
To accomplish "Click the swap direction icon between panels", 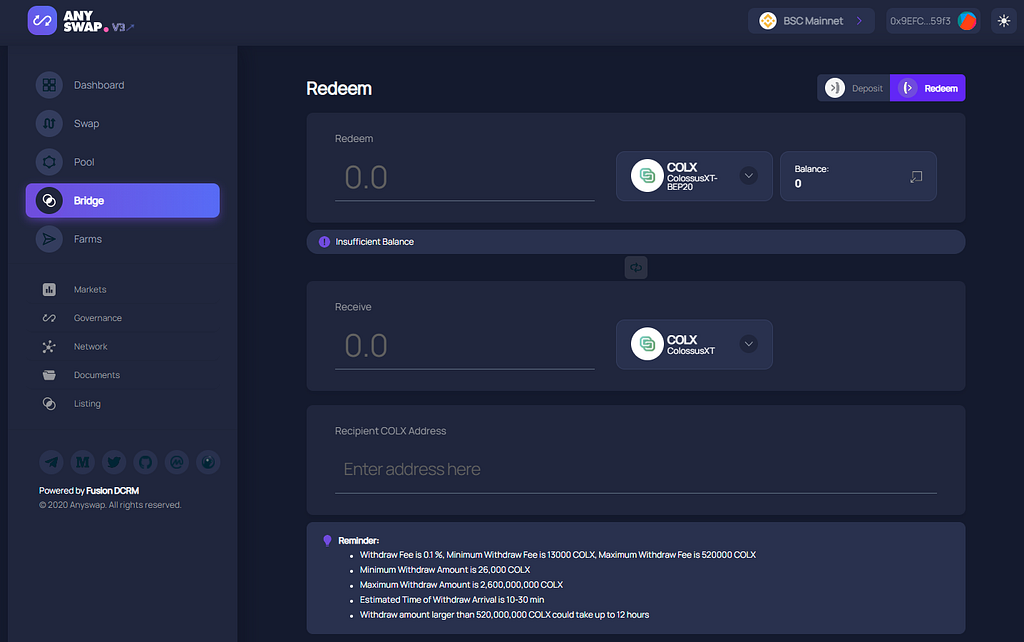I will 635,268.
